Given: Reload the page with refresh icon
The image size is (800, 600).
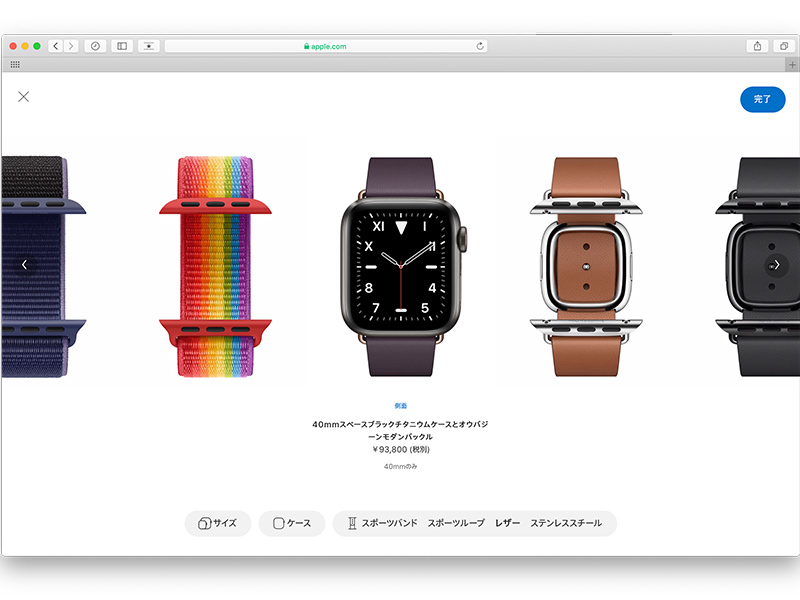Looking at the screenshot, I should 480,46.
